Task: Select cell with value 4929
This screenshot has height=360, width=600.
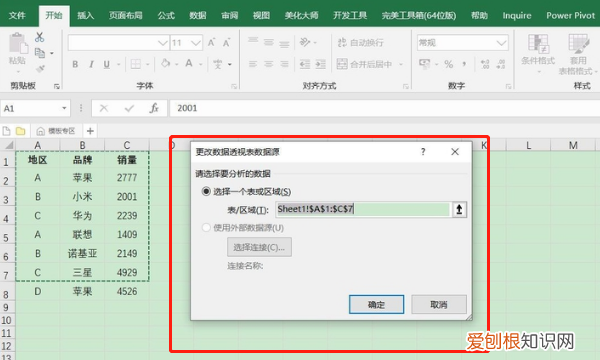Action: tap(127, 272)
